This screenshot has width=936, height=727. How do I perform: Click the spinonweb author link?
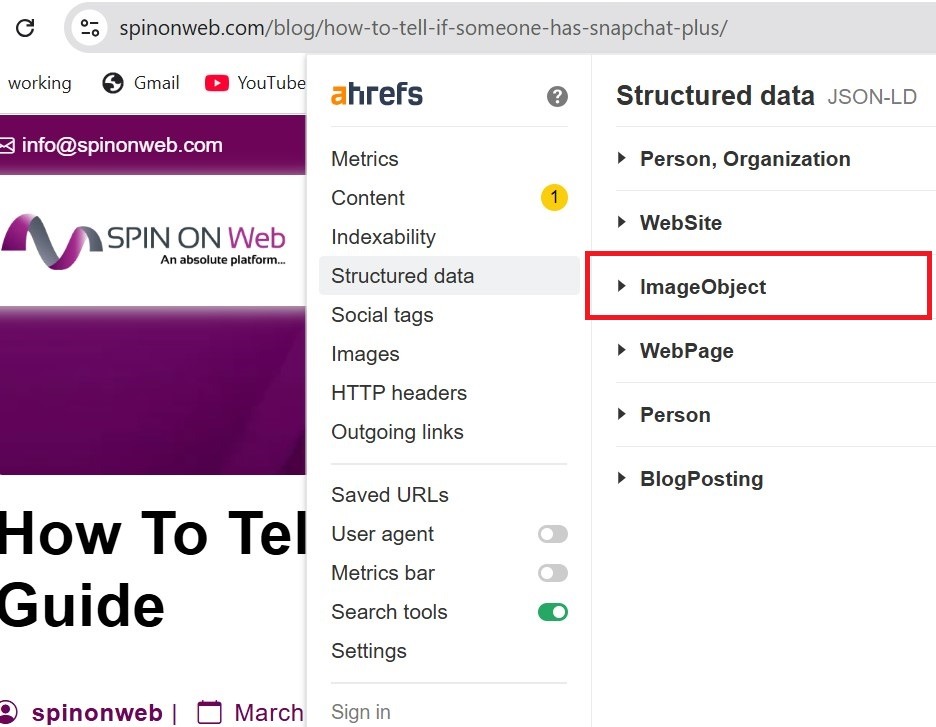pyautogui.click(x=97, y=713)
